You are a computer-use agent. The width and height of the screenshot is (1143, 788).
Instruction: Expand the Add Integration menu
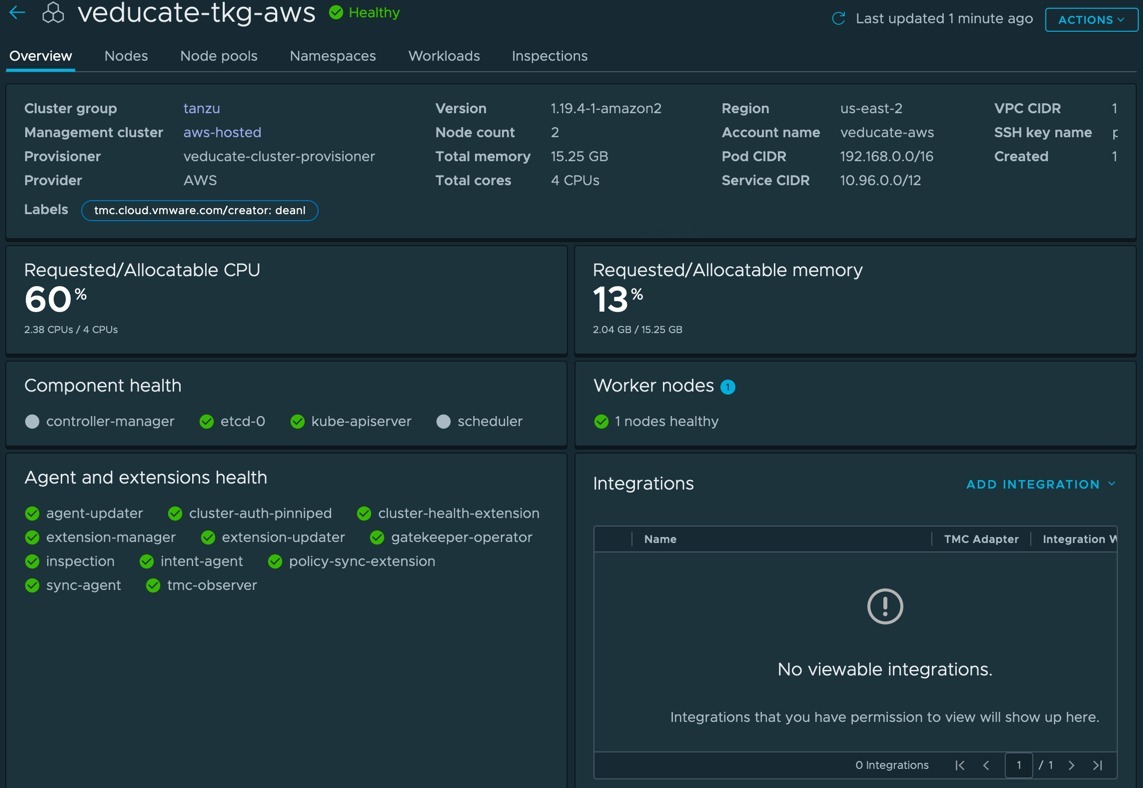1041,484
